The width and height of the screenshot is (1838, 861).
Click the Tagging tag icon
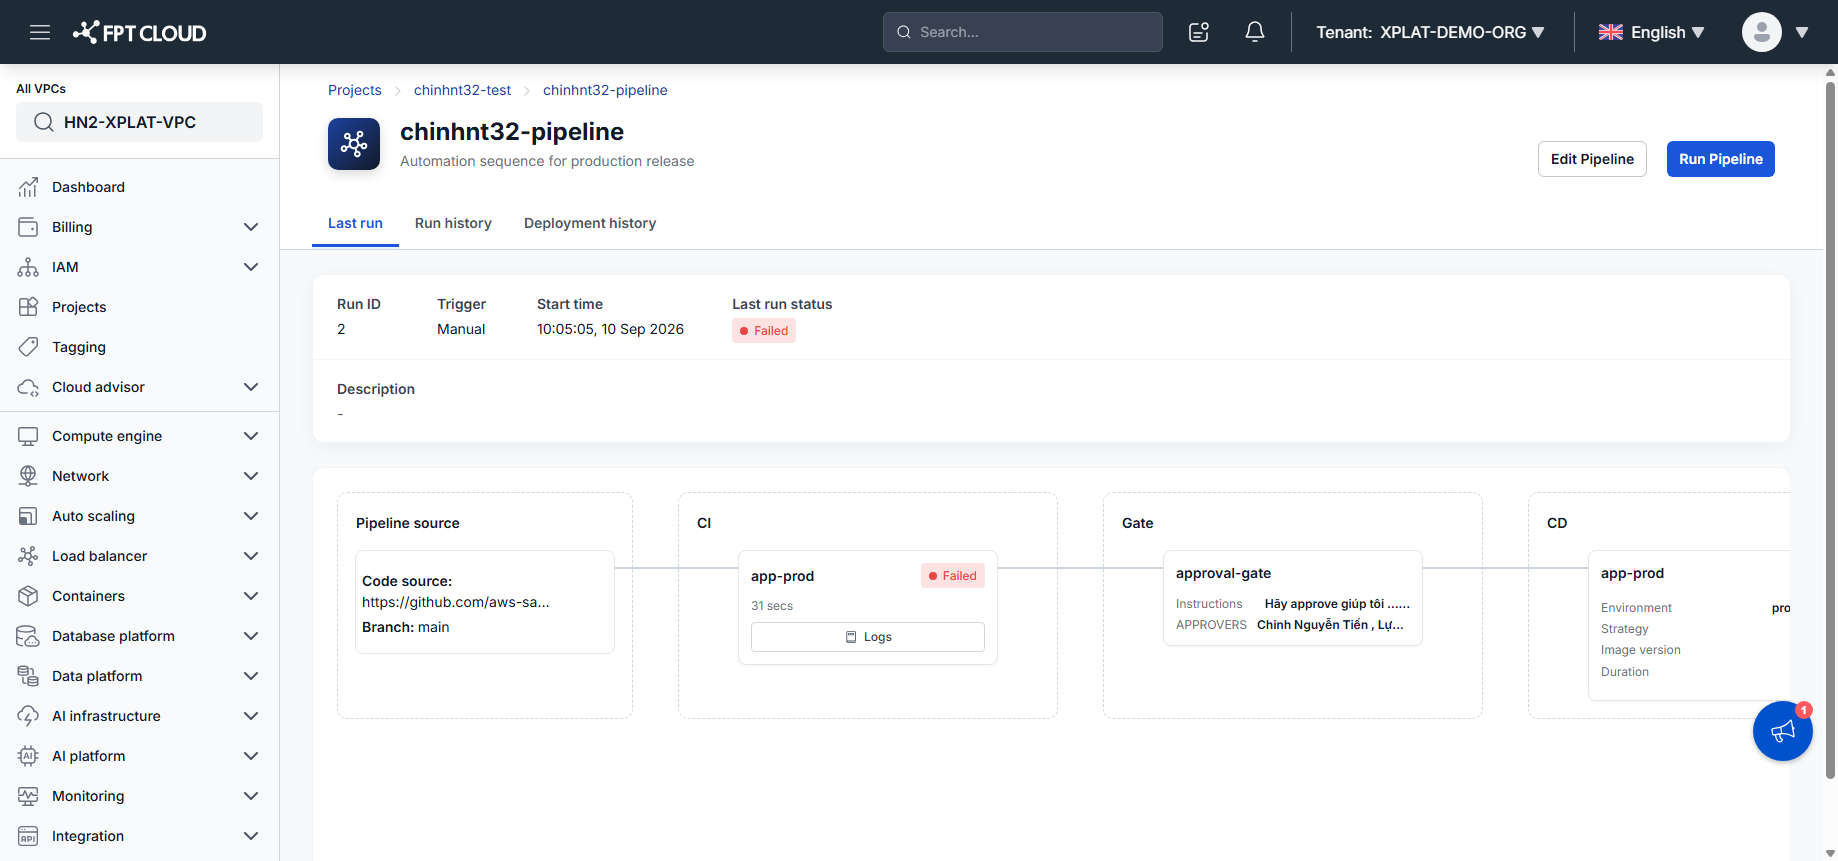[x=28, y=347]
